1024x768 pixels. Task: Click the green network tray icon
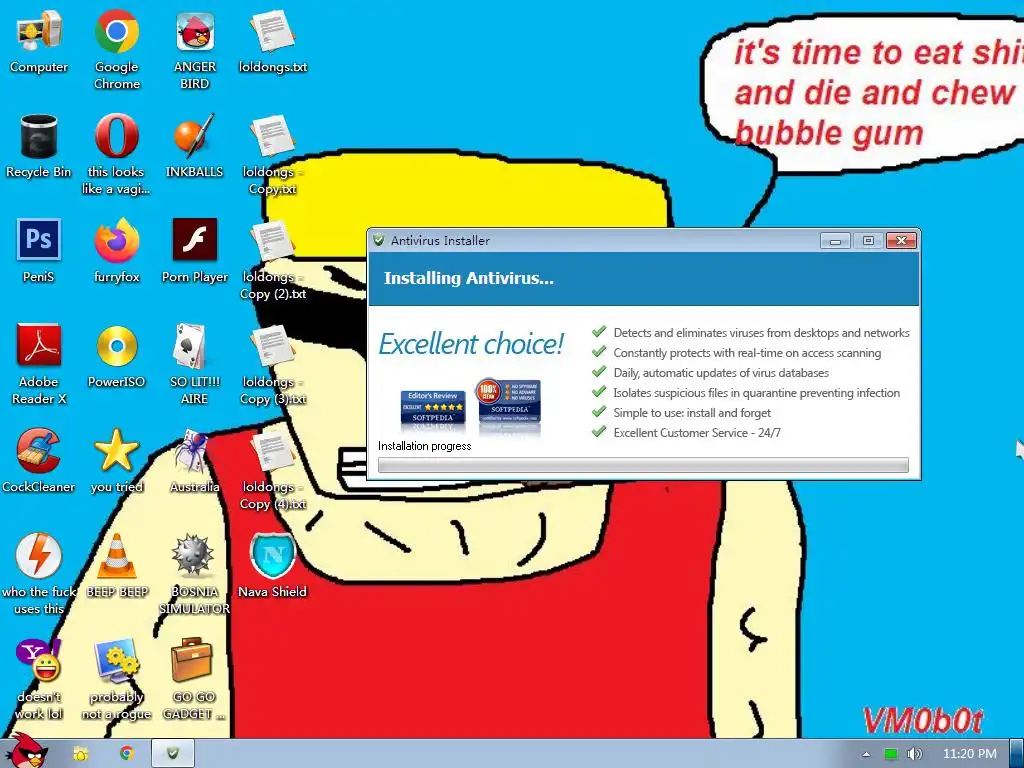891,754
